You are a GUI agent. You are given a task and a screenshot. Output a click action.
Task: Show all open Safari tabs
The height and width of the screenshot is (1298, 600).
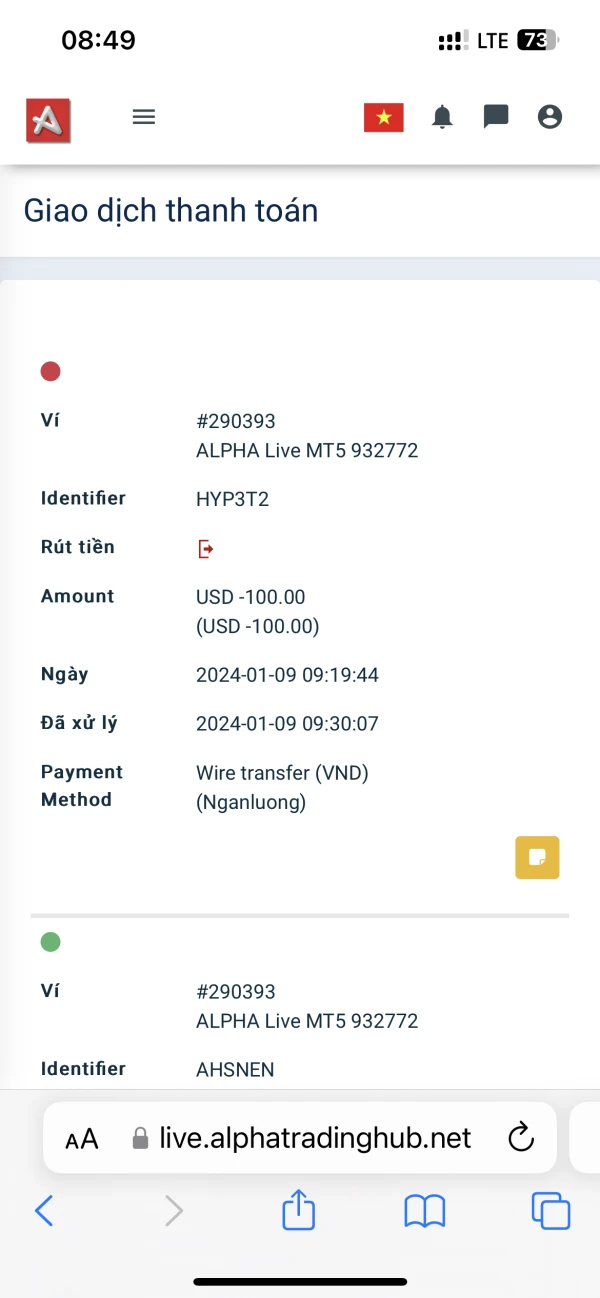coord(550,1212)
